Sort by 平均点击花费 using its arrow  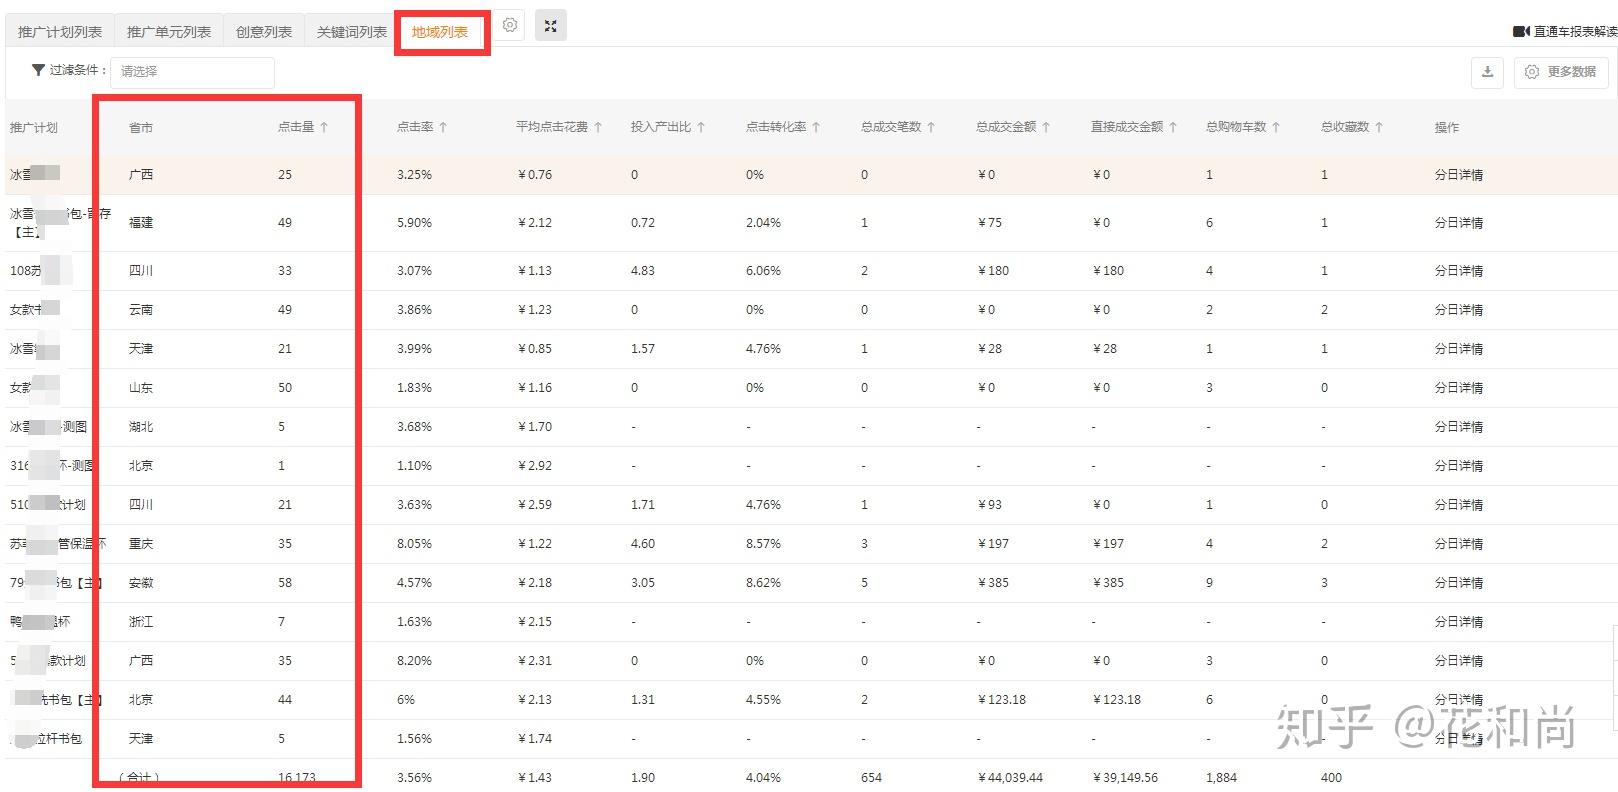pyautogui.click(x=598, y=127)
